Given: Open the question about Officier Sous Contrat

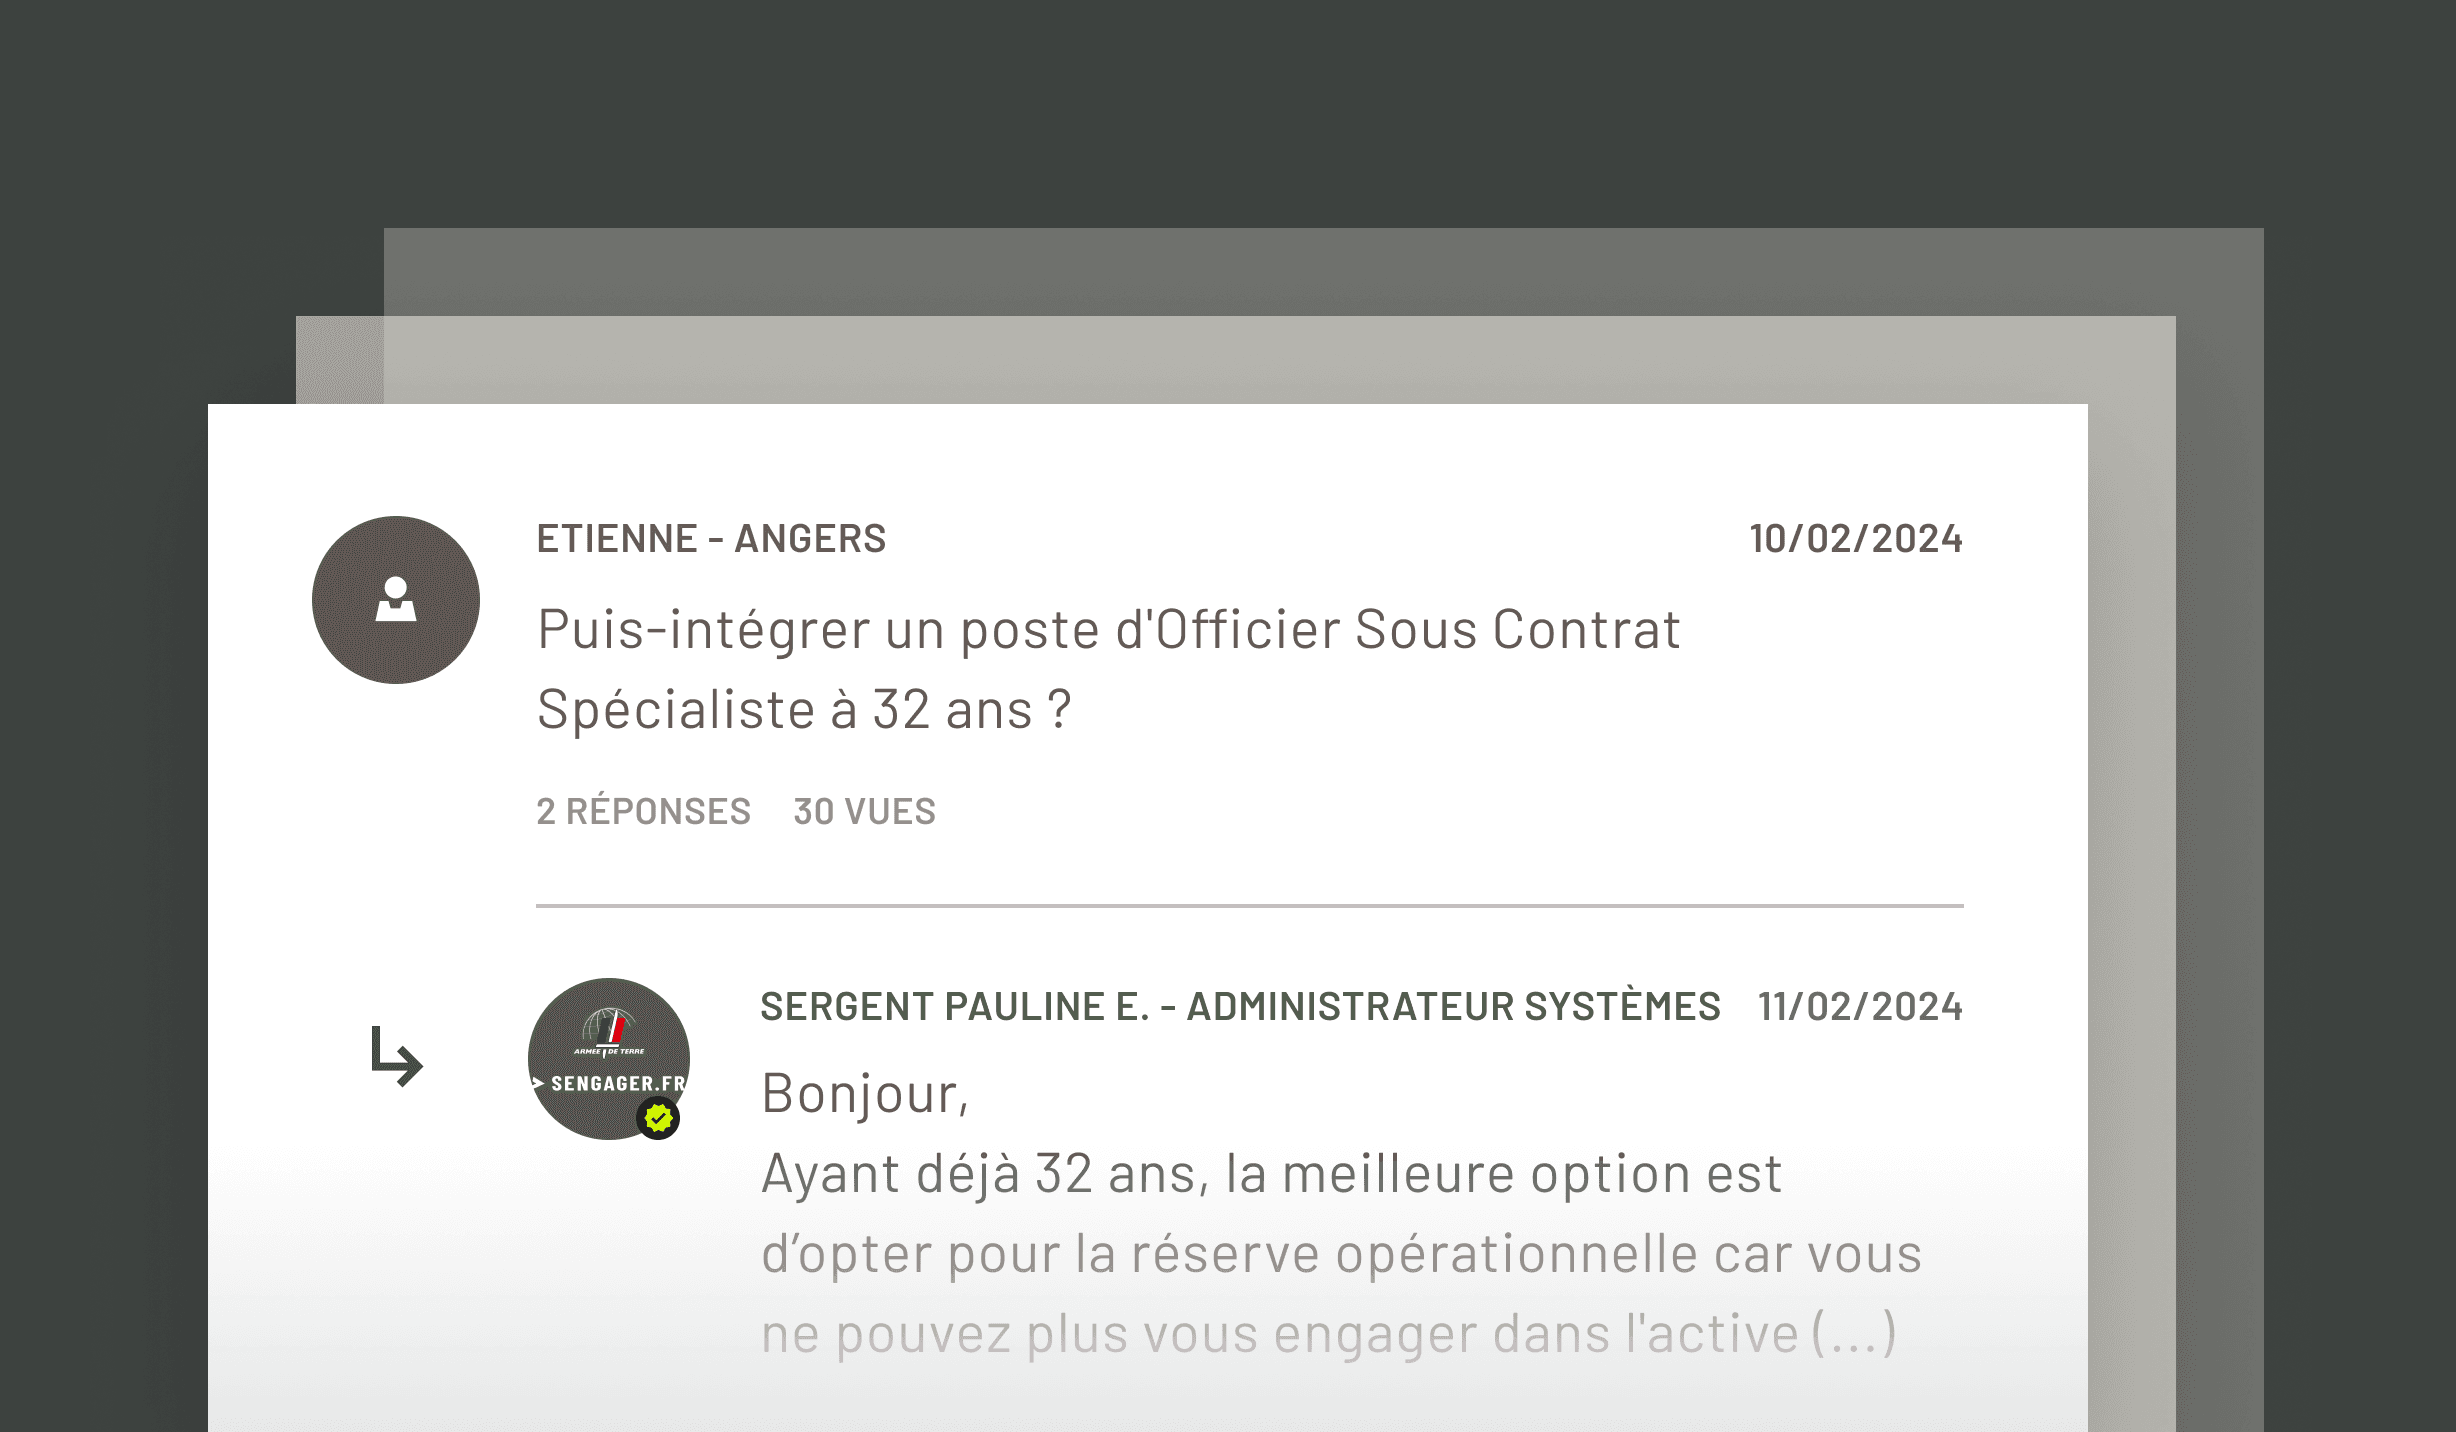Looking at the screenshot, I should pyautogui.click(x=1108, y=669).
